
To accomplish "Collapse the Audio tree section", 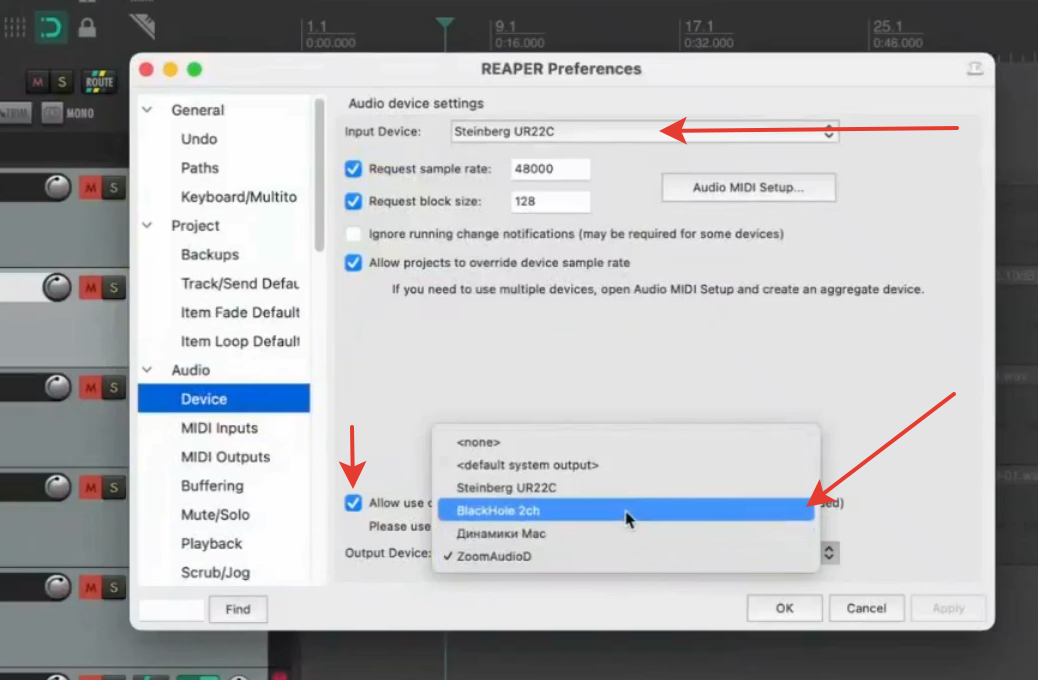I will click(147, 370).
